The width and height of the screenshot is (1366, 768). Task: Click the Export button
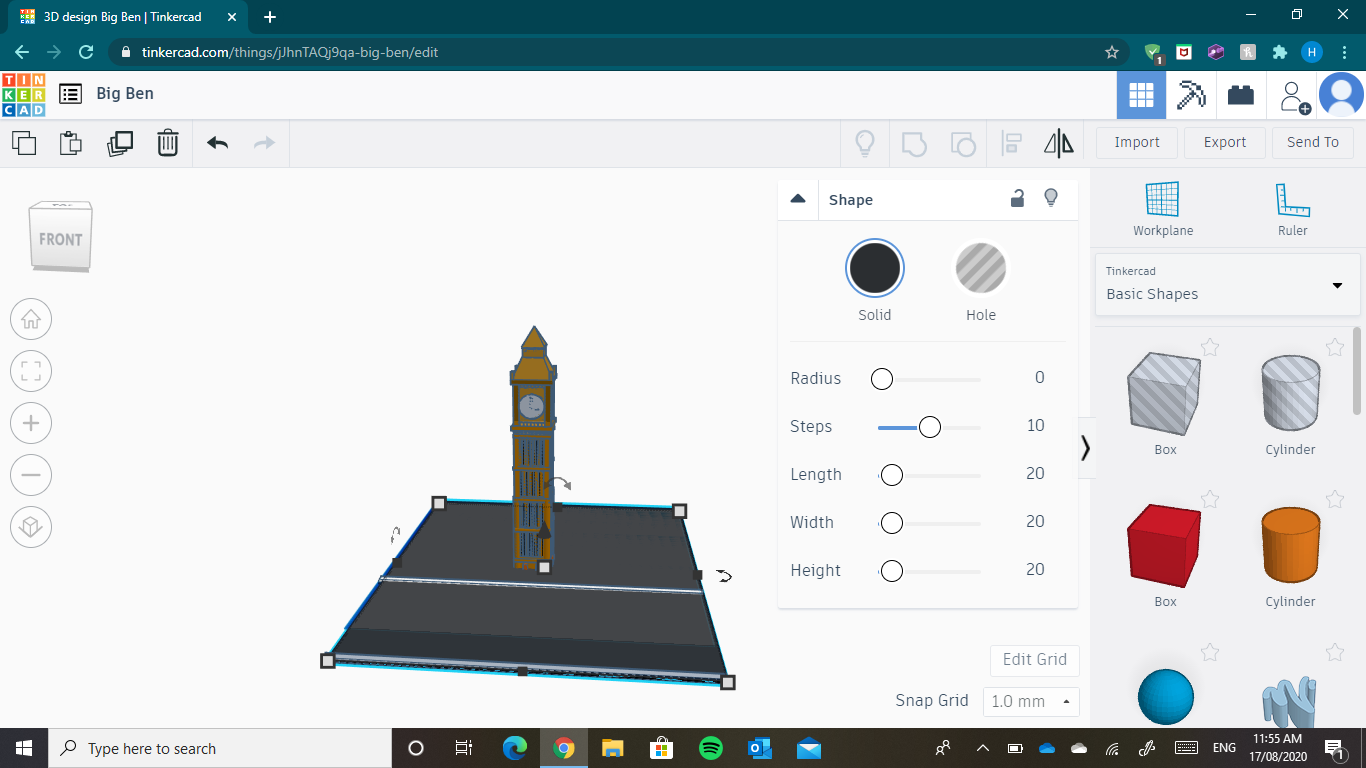(1225, 142)
